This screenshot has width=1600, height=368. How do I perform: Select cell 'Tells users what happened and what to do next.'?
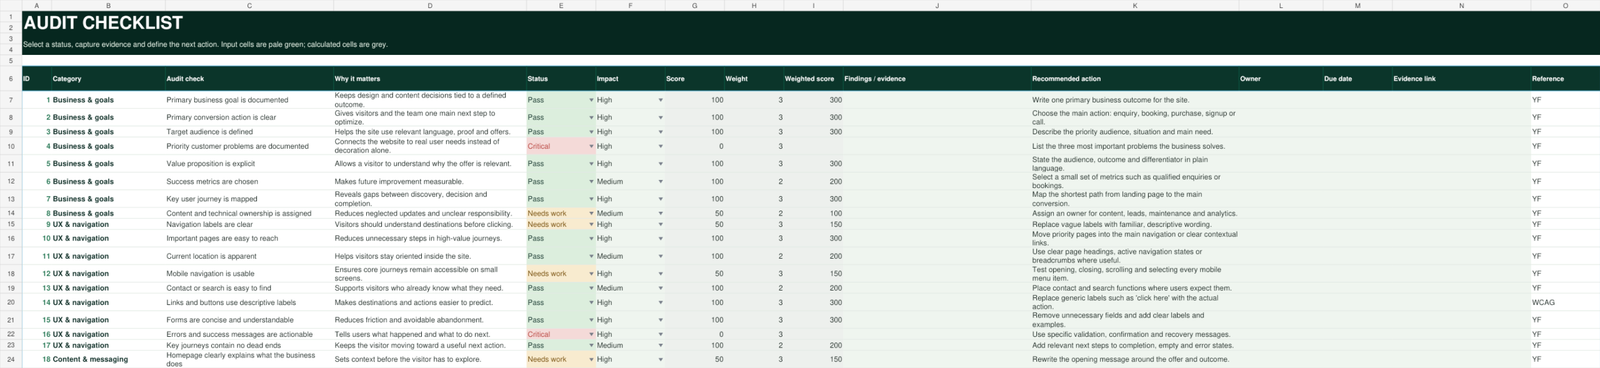[429, 334]
